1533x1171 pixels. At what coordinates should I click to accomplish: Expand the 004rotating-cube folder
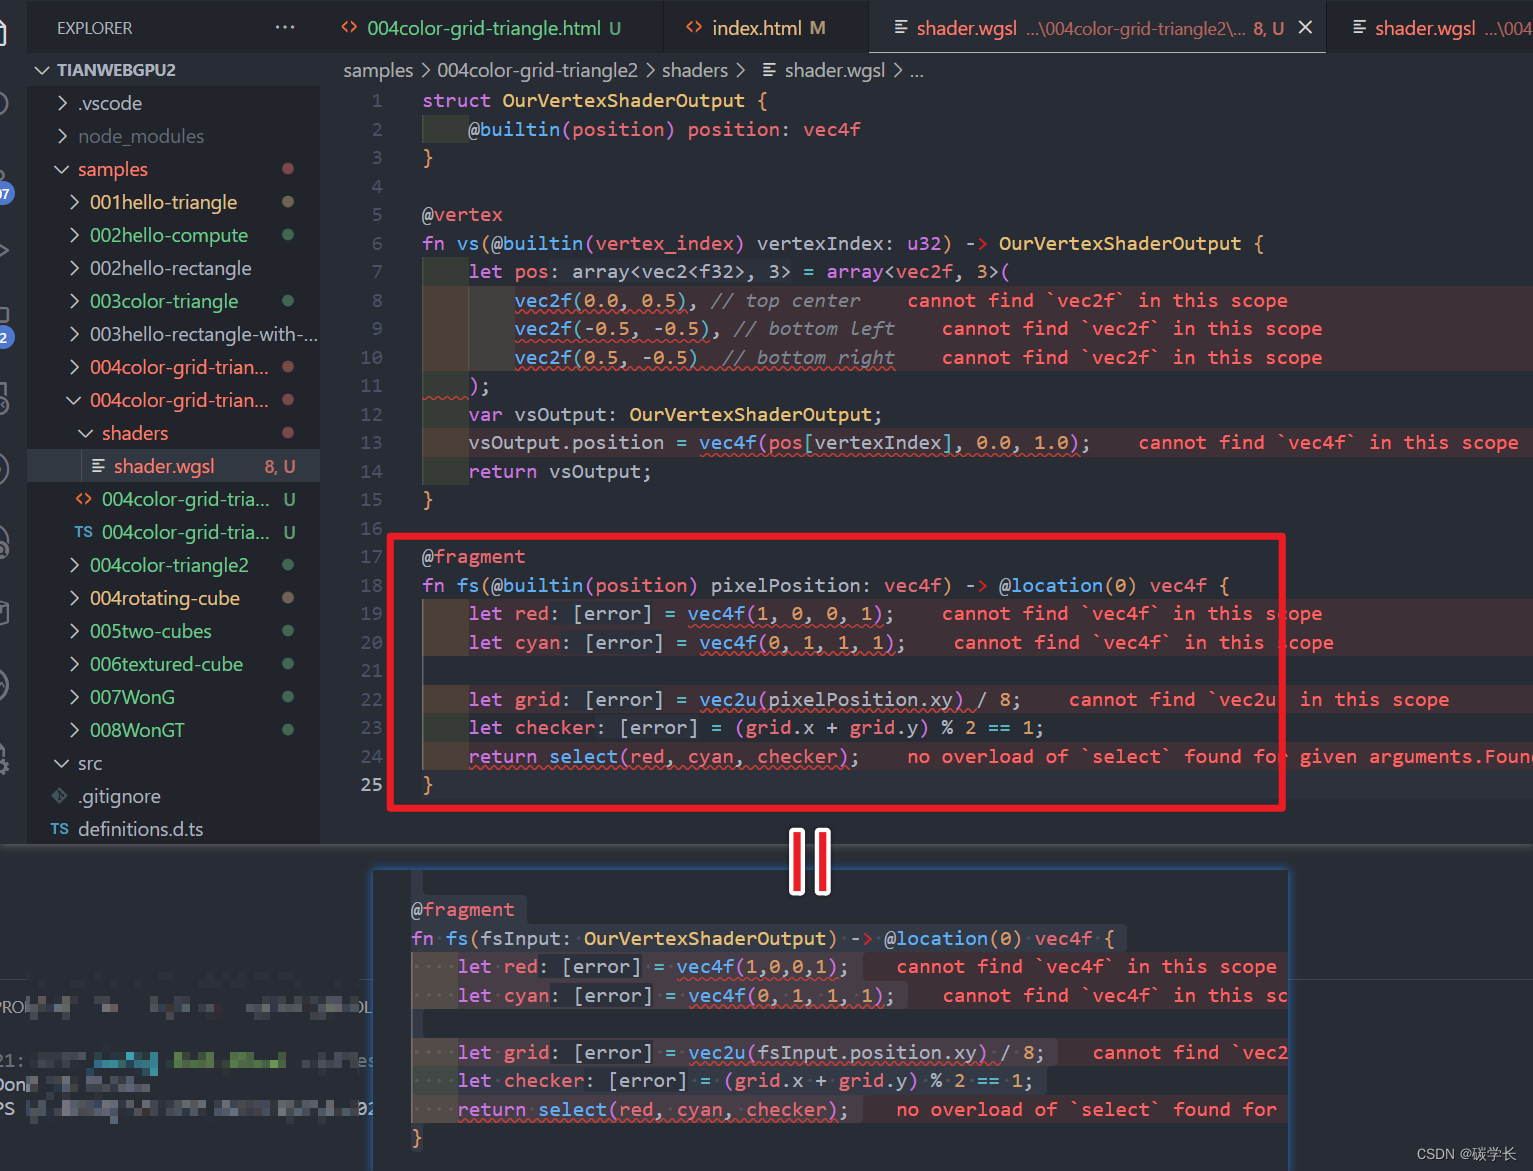click(x=174, y=598)
